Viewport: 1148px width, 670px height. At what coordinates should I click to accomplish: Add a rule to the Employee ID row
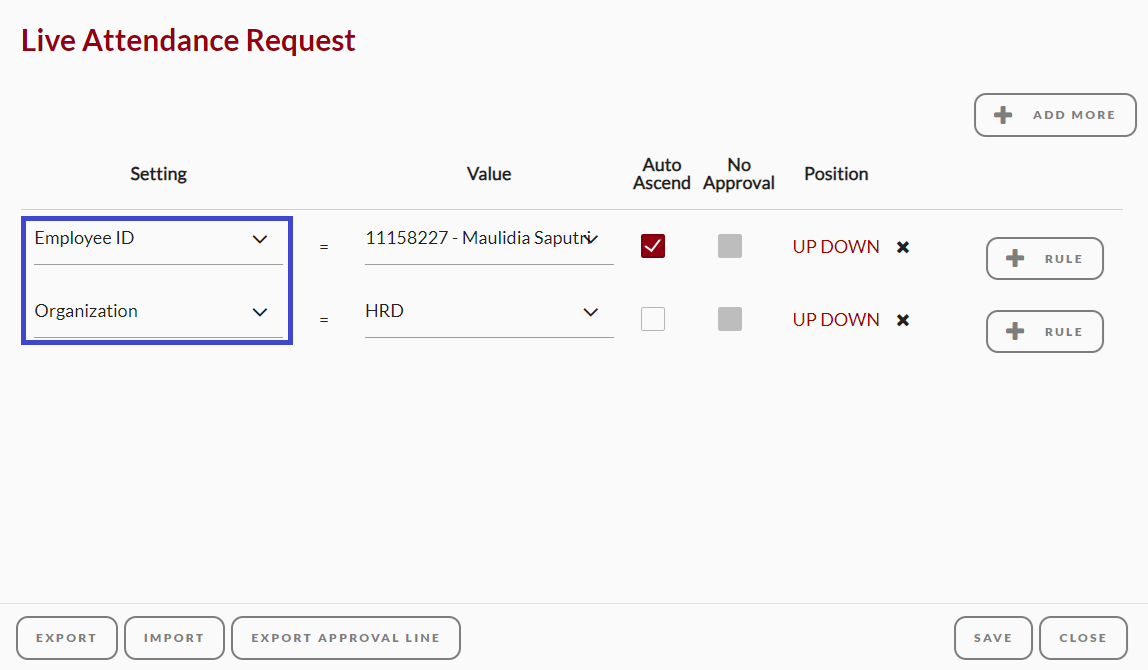1044,258
